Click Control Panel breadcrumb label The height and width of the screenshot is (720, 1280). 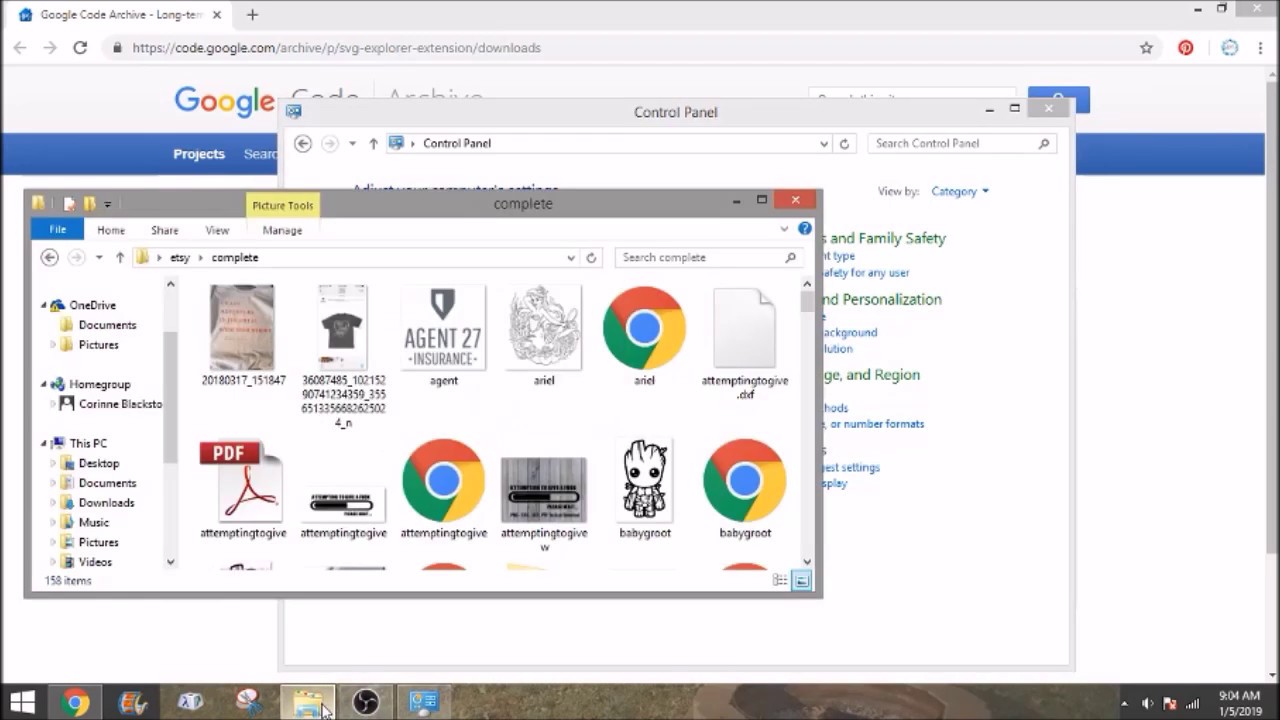point(457,143)
